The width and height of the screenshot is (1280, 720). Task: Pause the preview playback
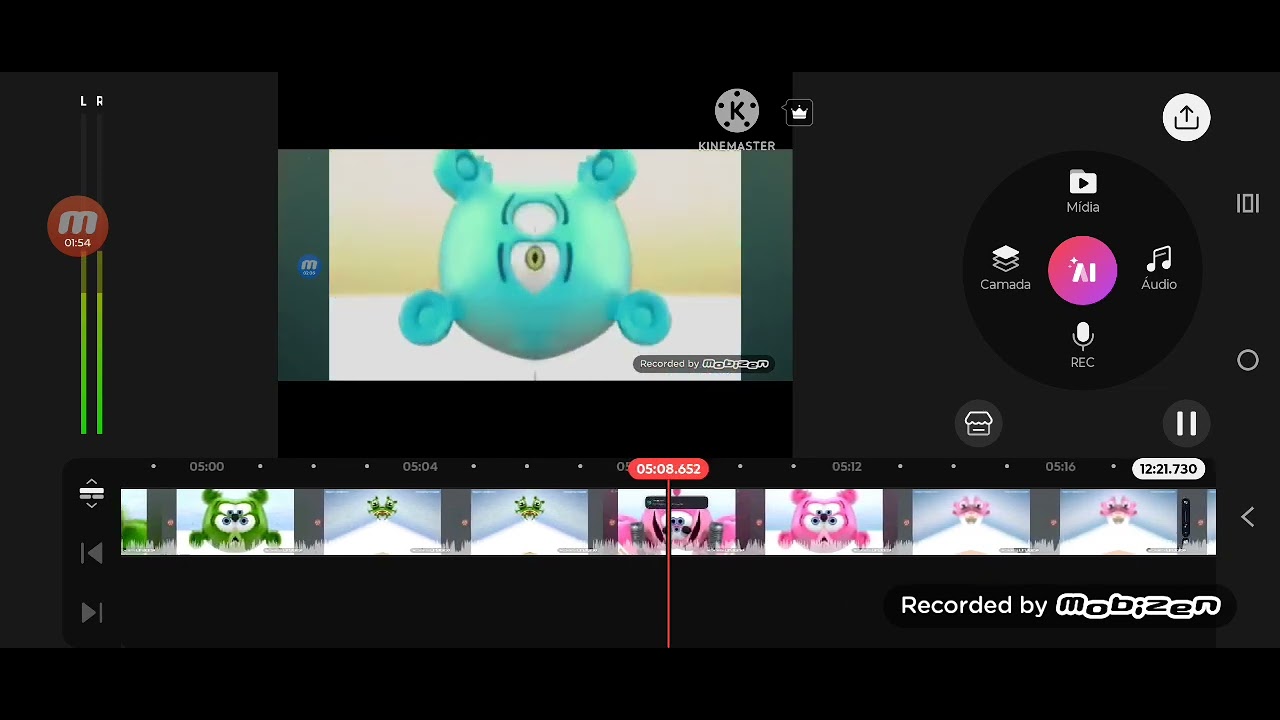(x=1186, y=423)
